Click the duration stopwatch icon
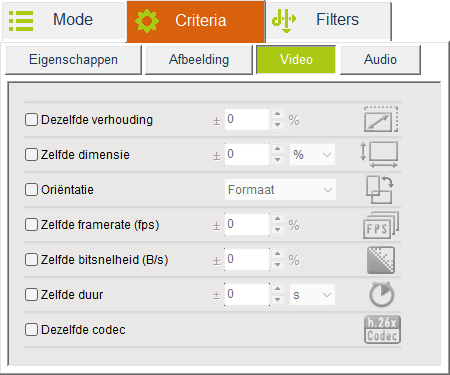Image resolution: width=450 pixels, height=375 pixels. click(x=381, y=294)
